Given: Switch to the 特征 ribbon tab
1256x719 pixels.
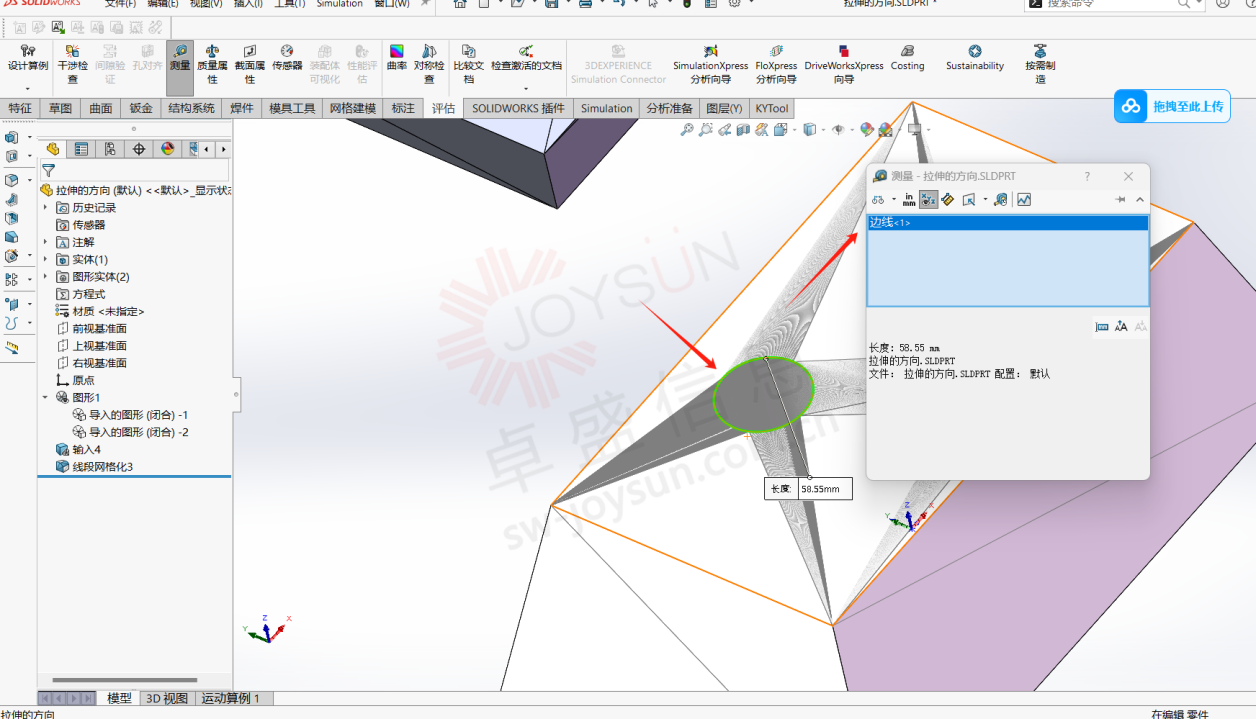Looking at the screenshot, I should coord(20,108).
